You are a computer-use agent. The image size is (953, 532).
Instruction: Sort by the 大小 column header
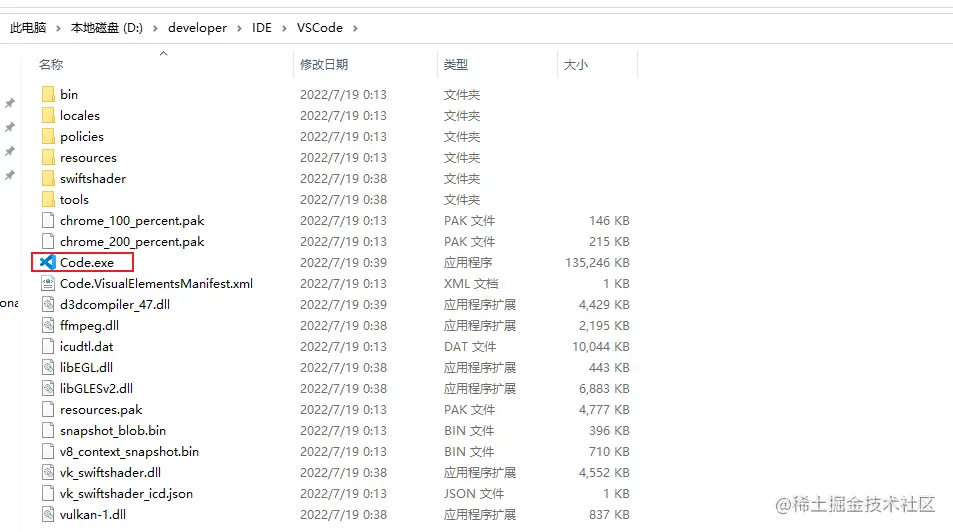point(576,64)
